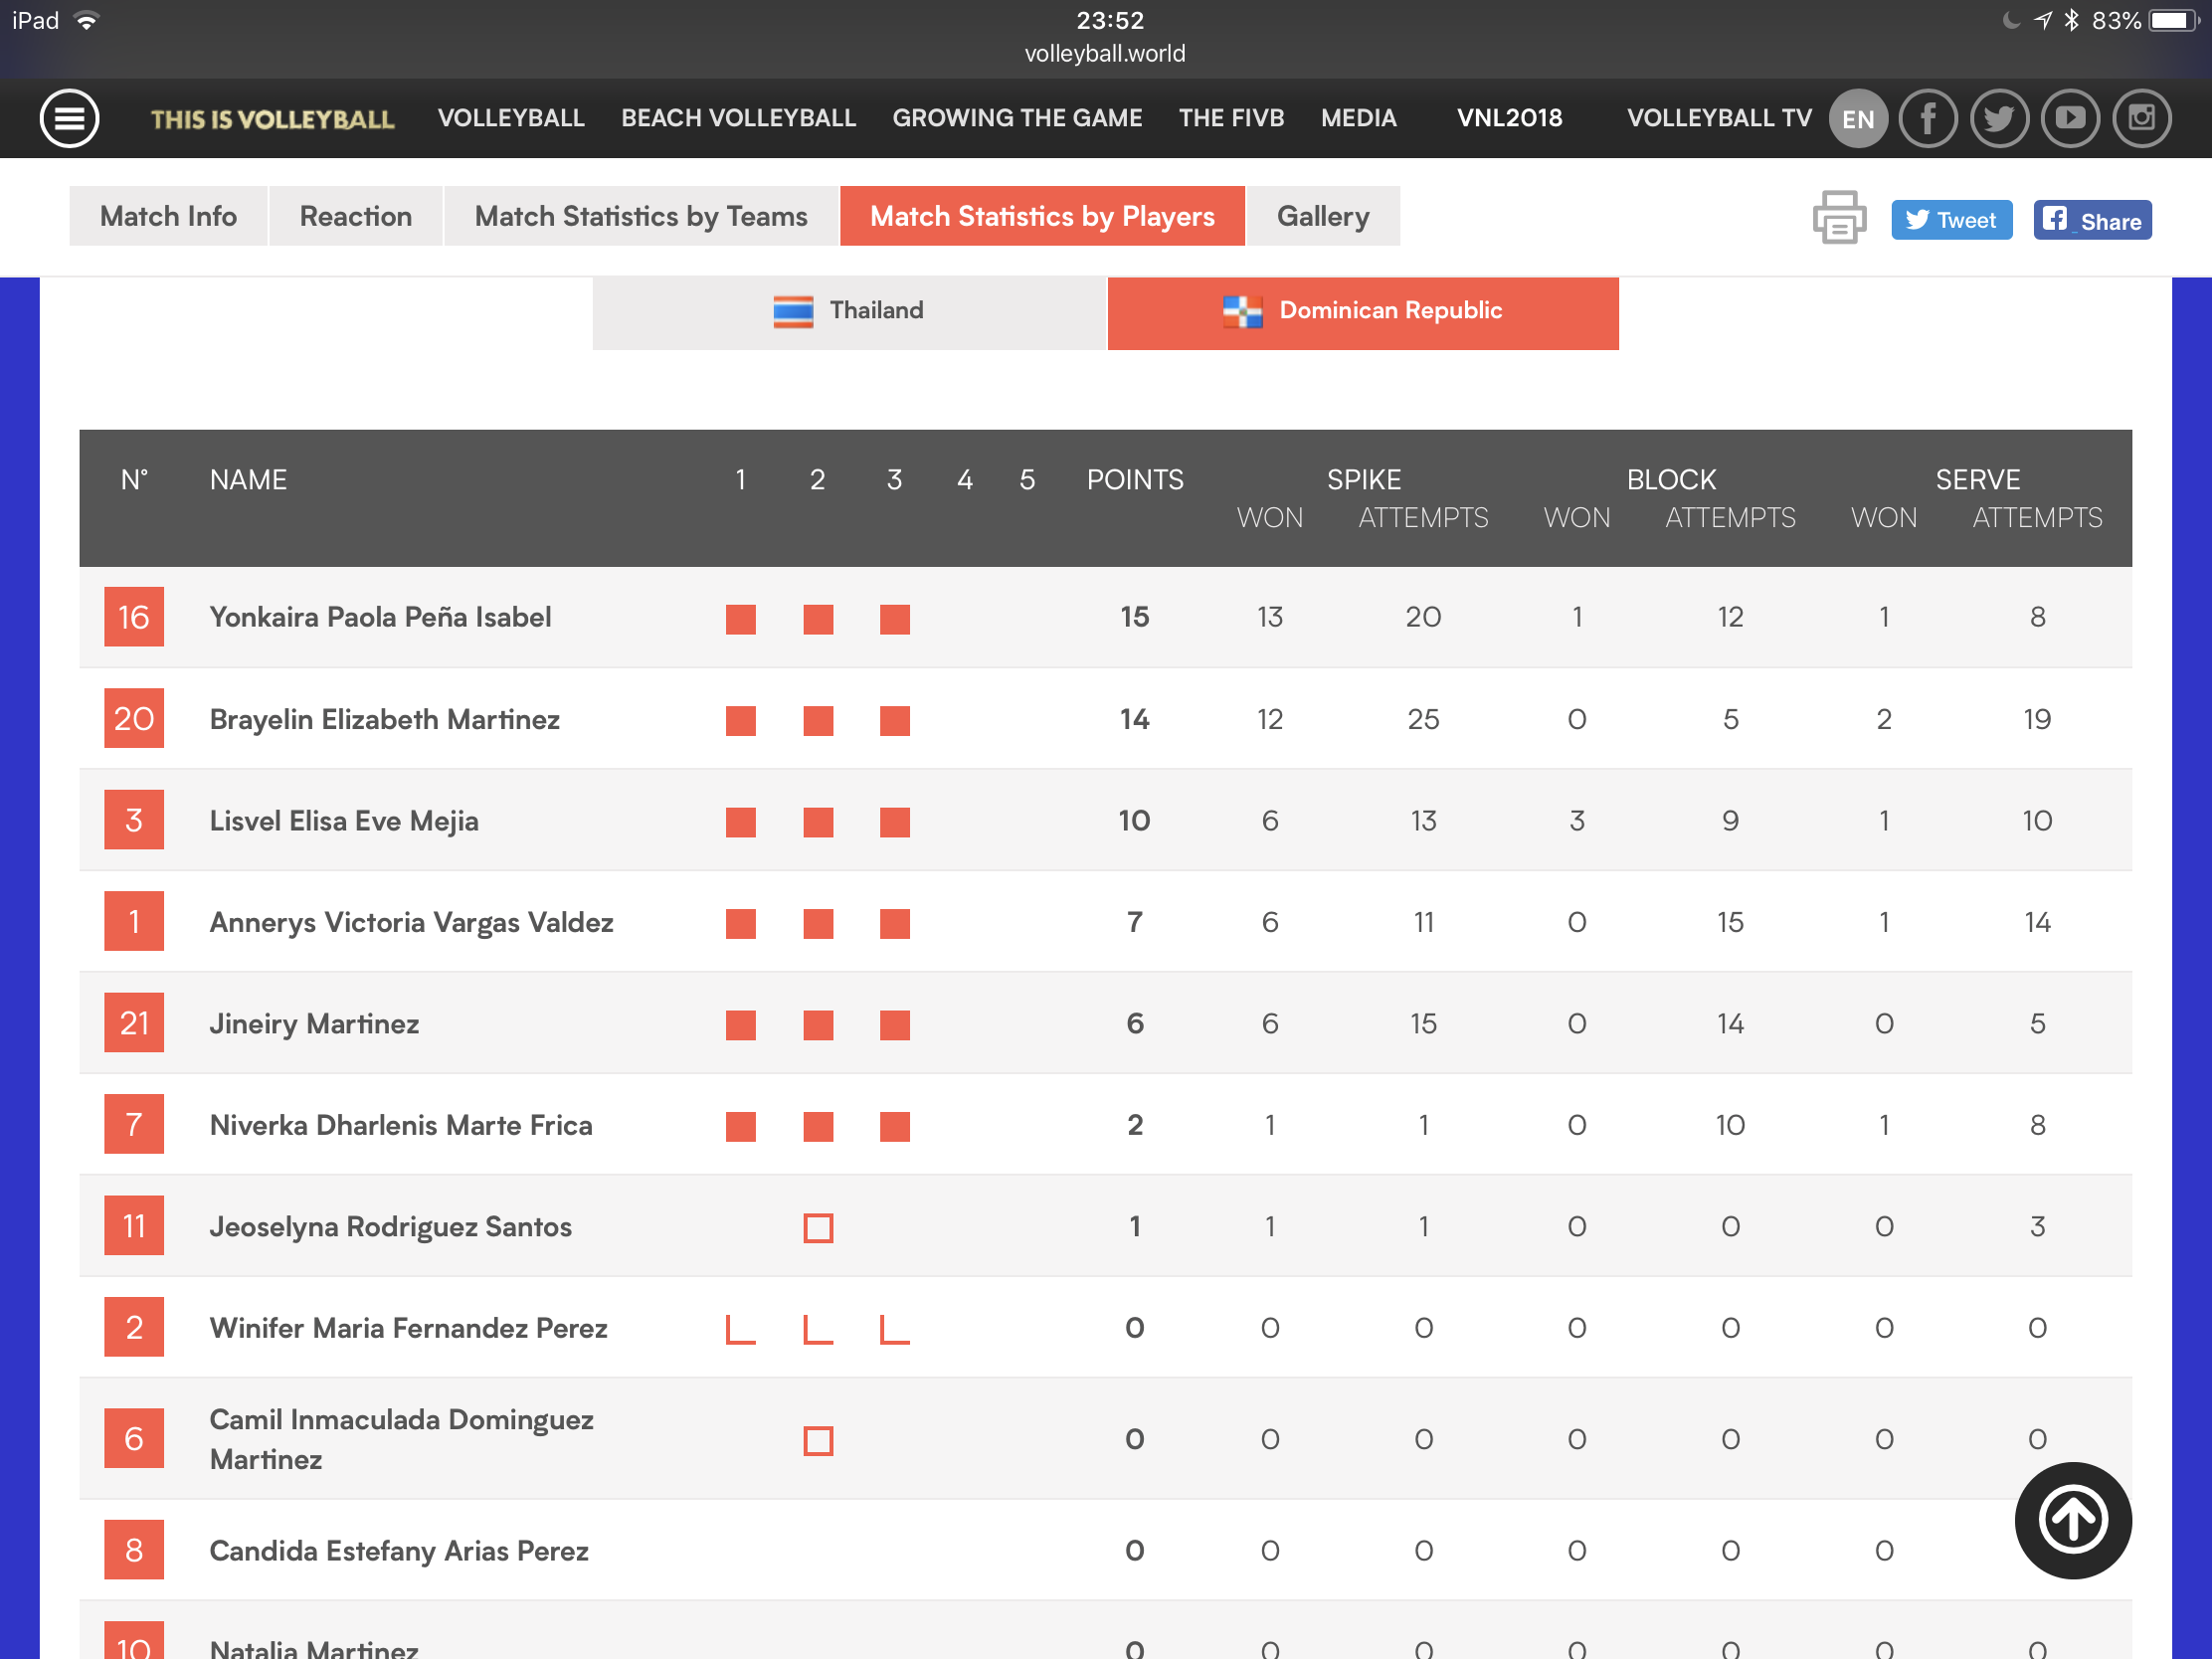
Task: Open the Match Info tab
Action: (168, 216)
